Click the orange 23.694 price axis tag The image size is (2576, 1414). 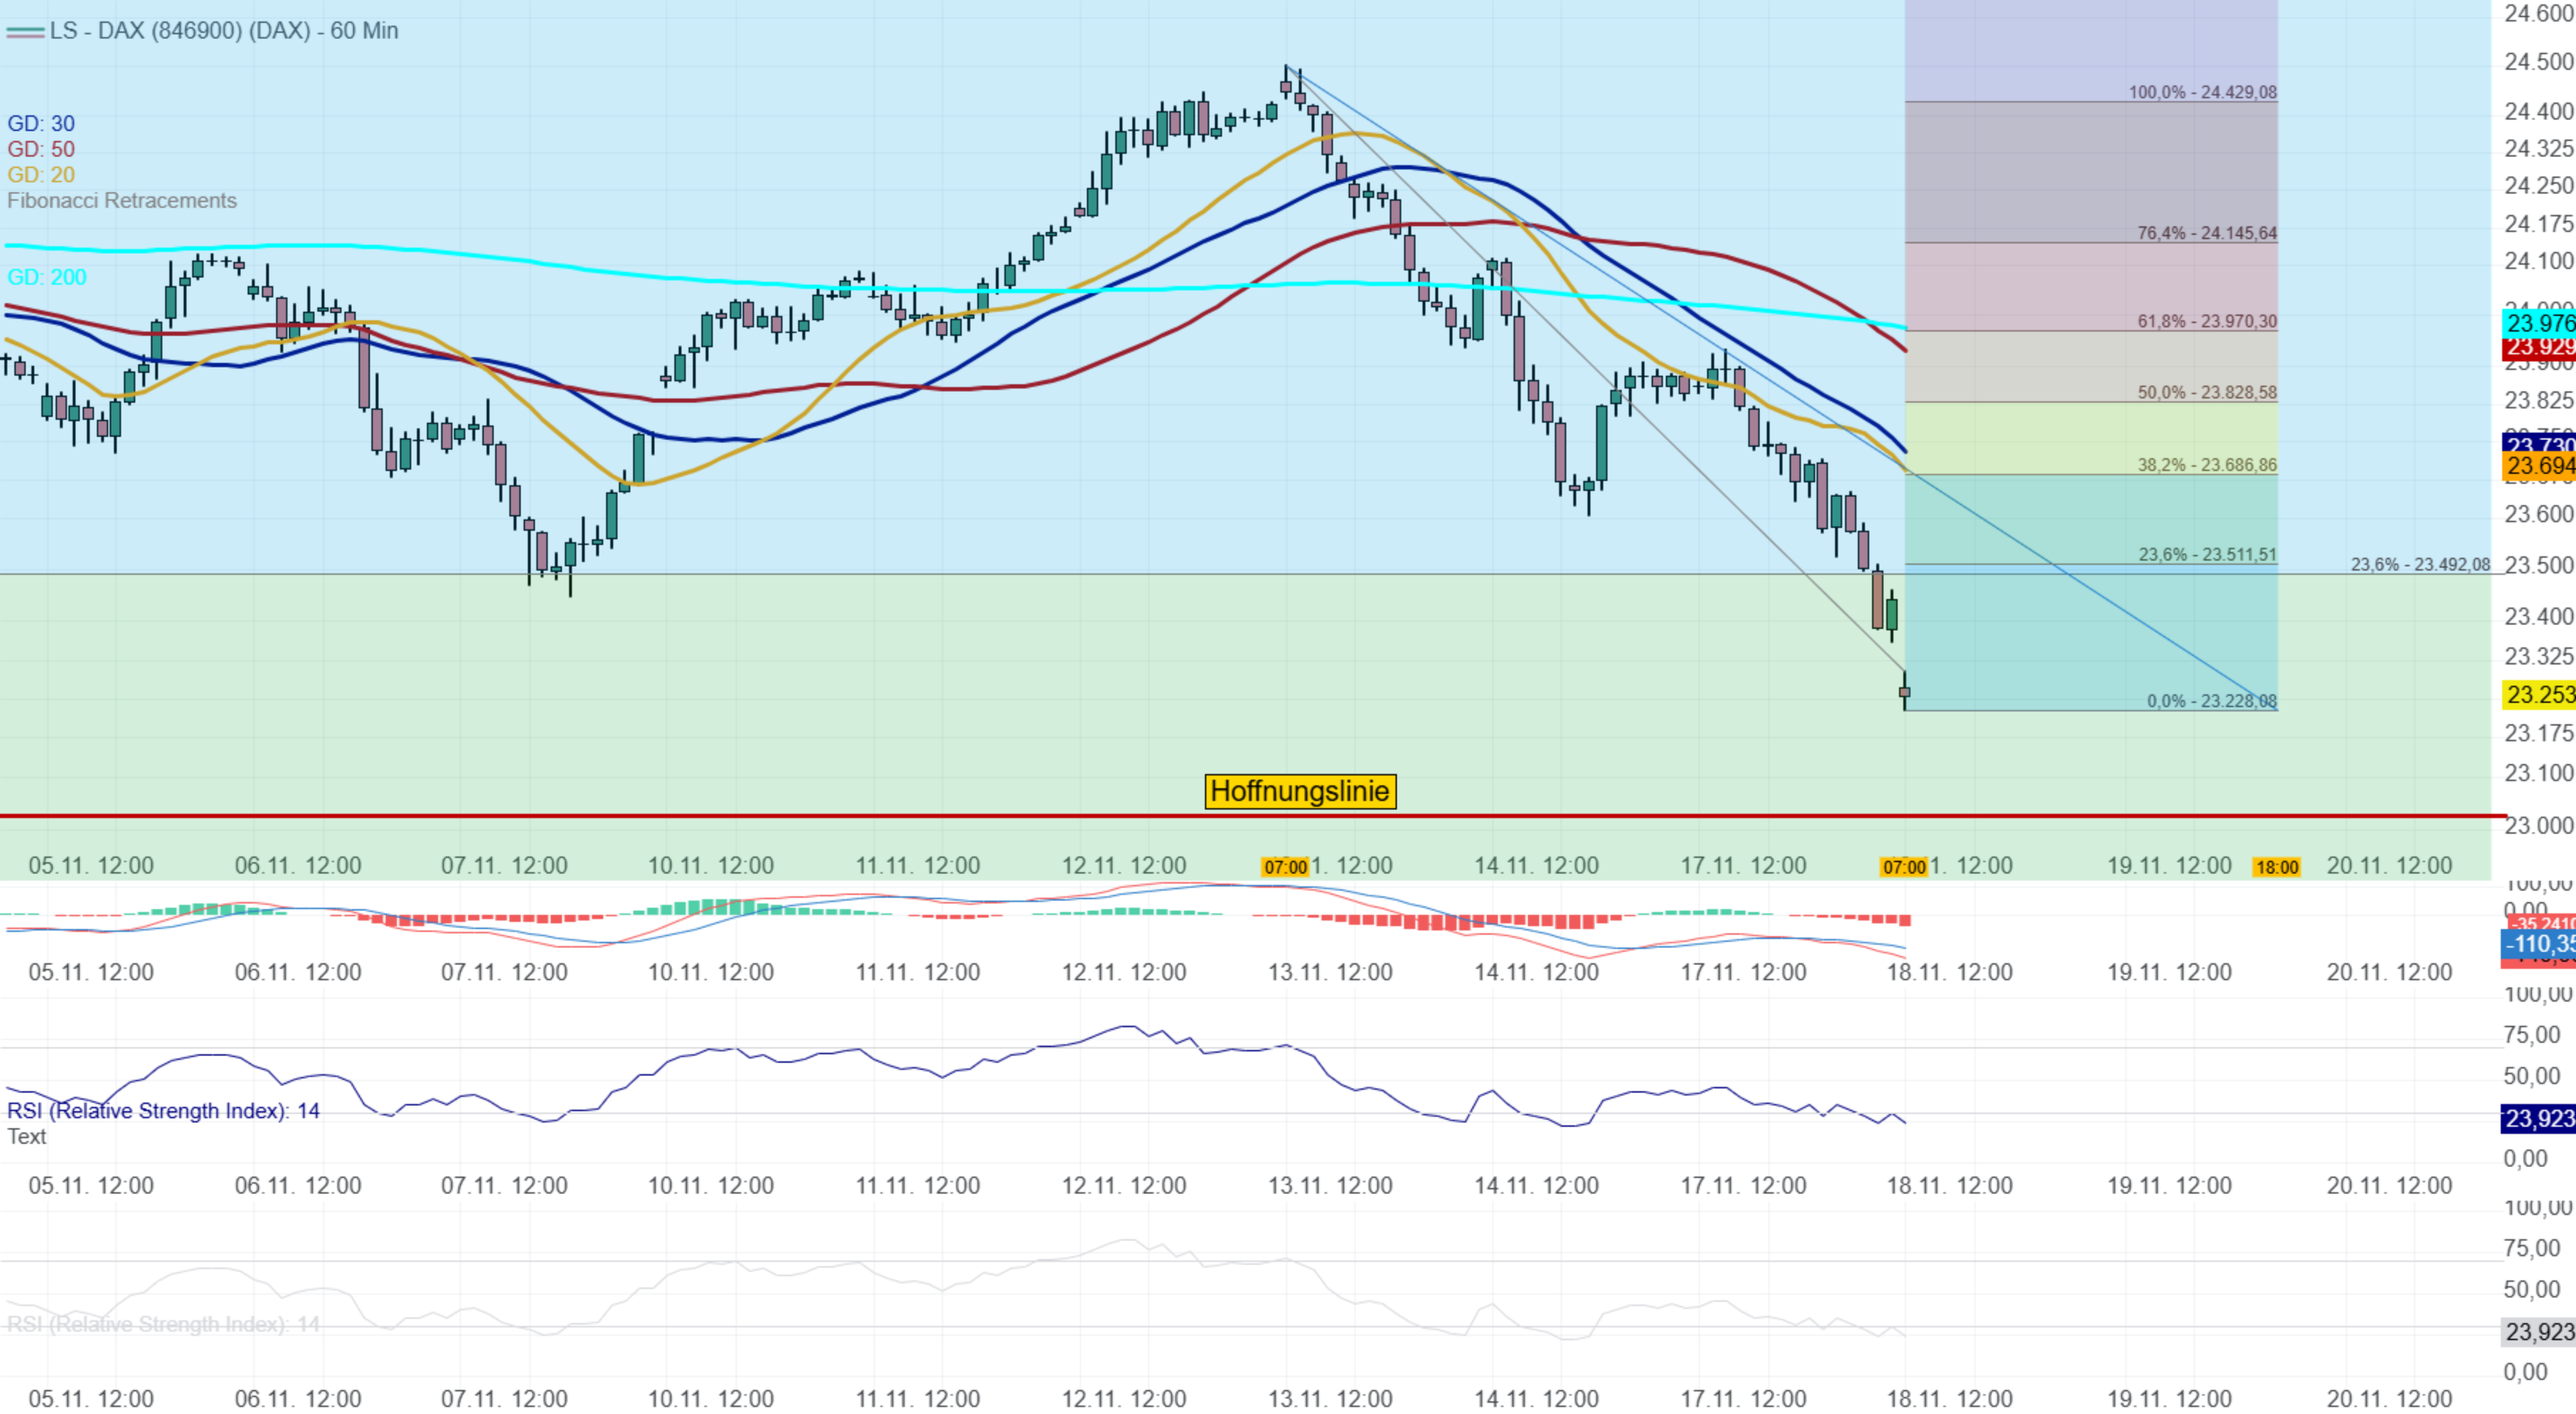[2539, 466]
